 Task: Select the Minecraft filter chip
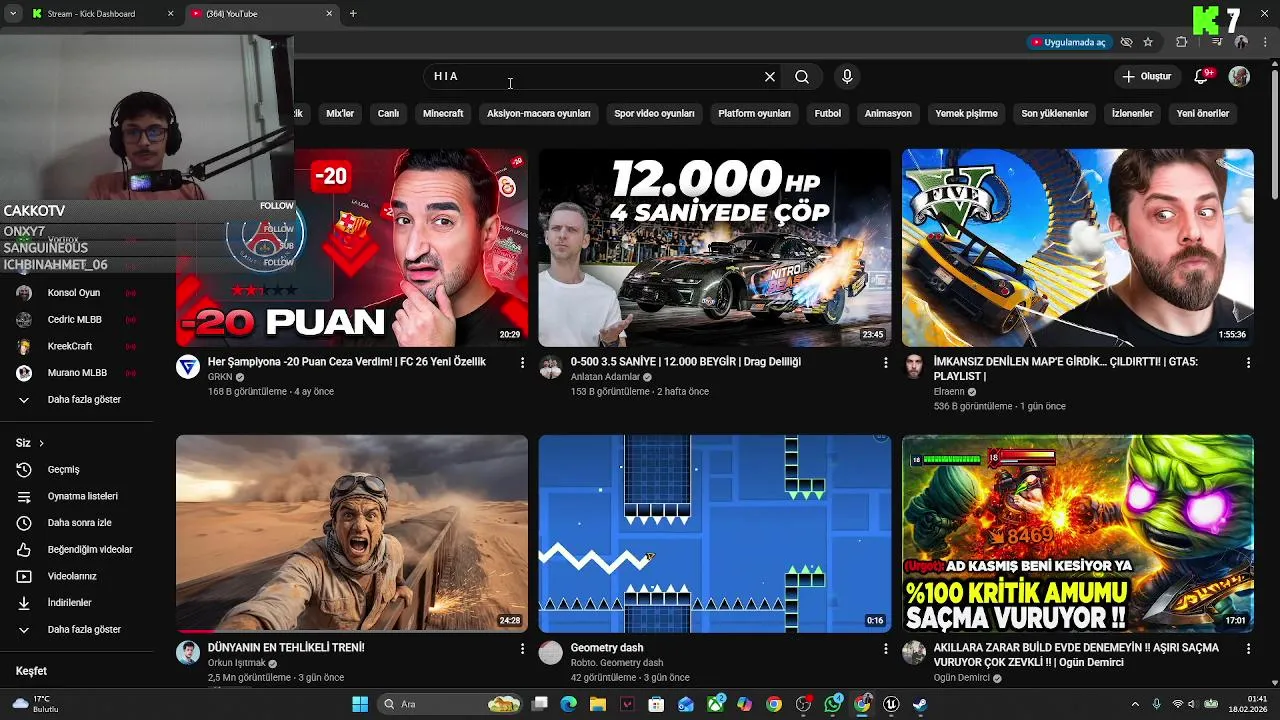click(x=443, y=114)
